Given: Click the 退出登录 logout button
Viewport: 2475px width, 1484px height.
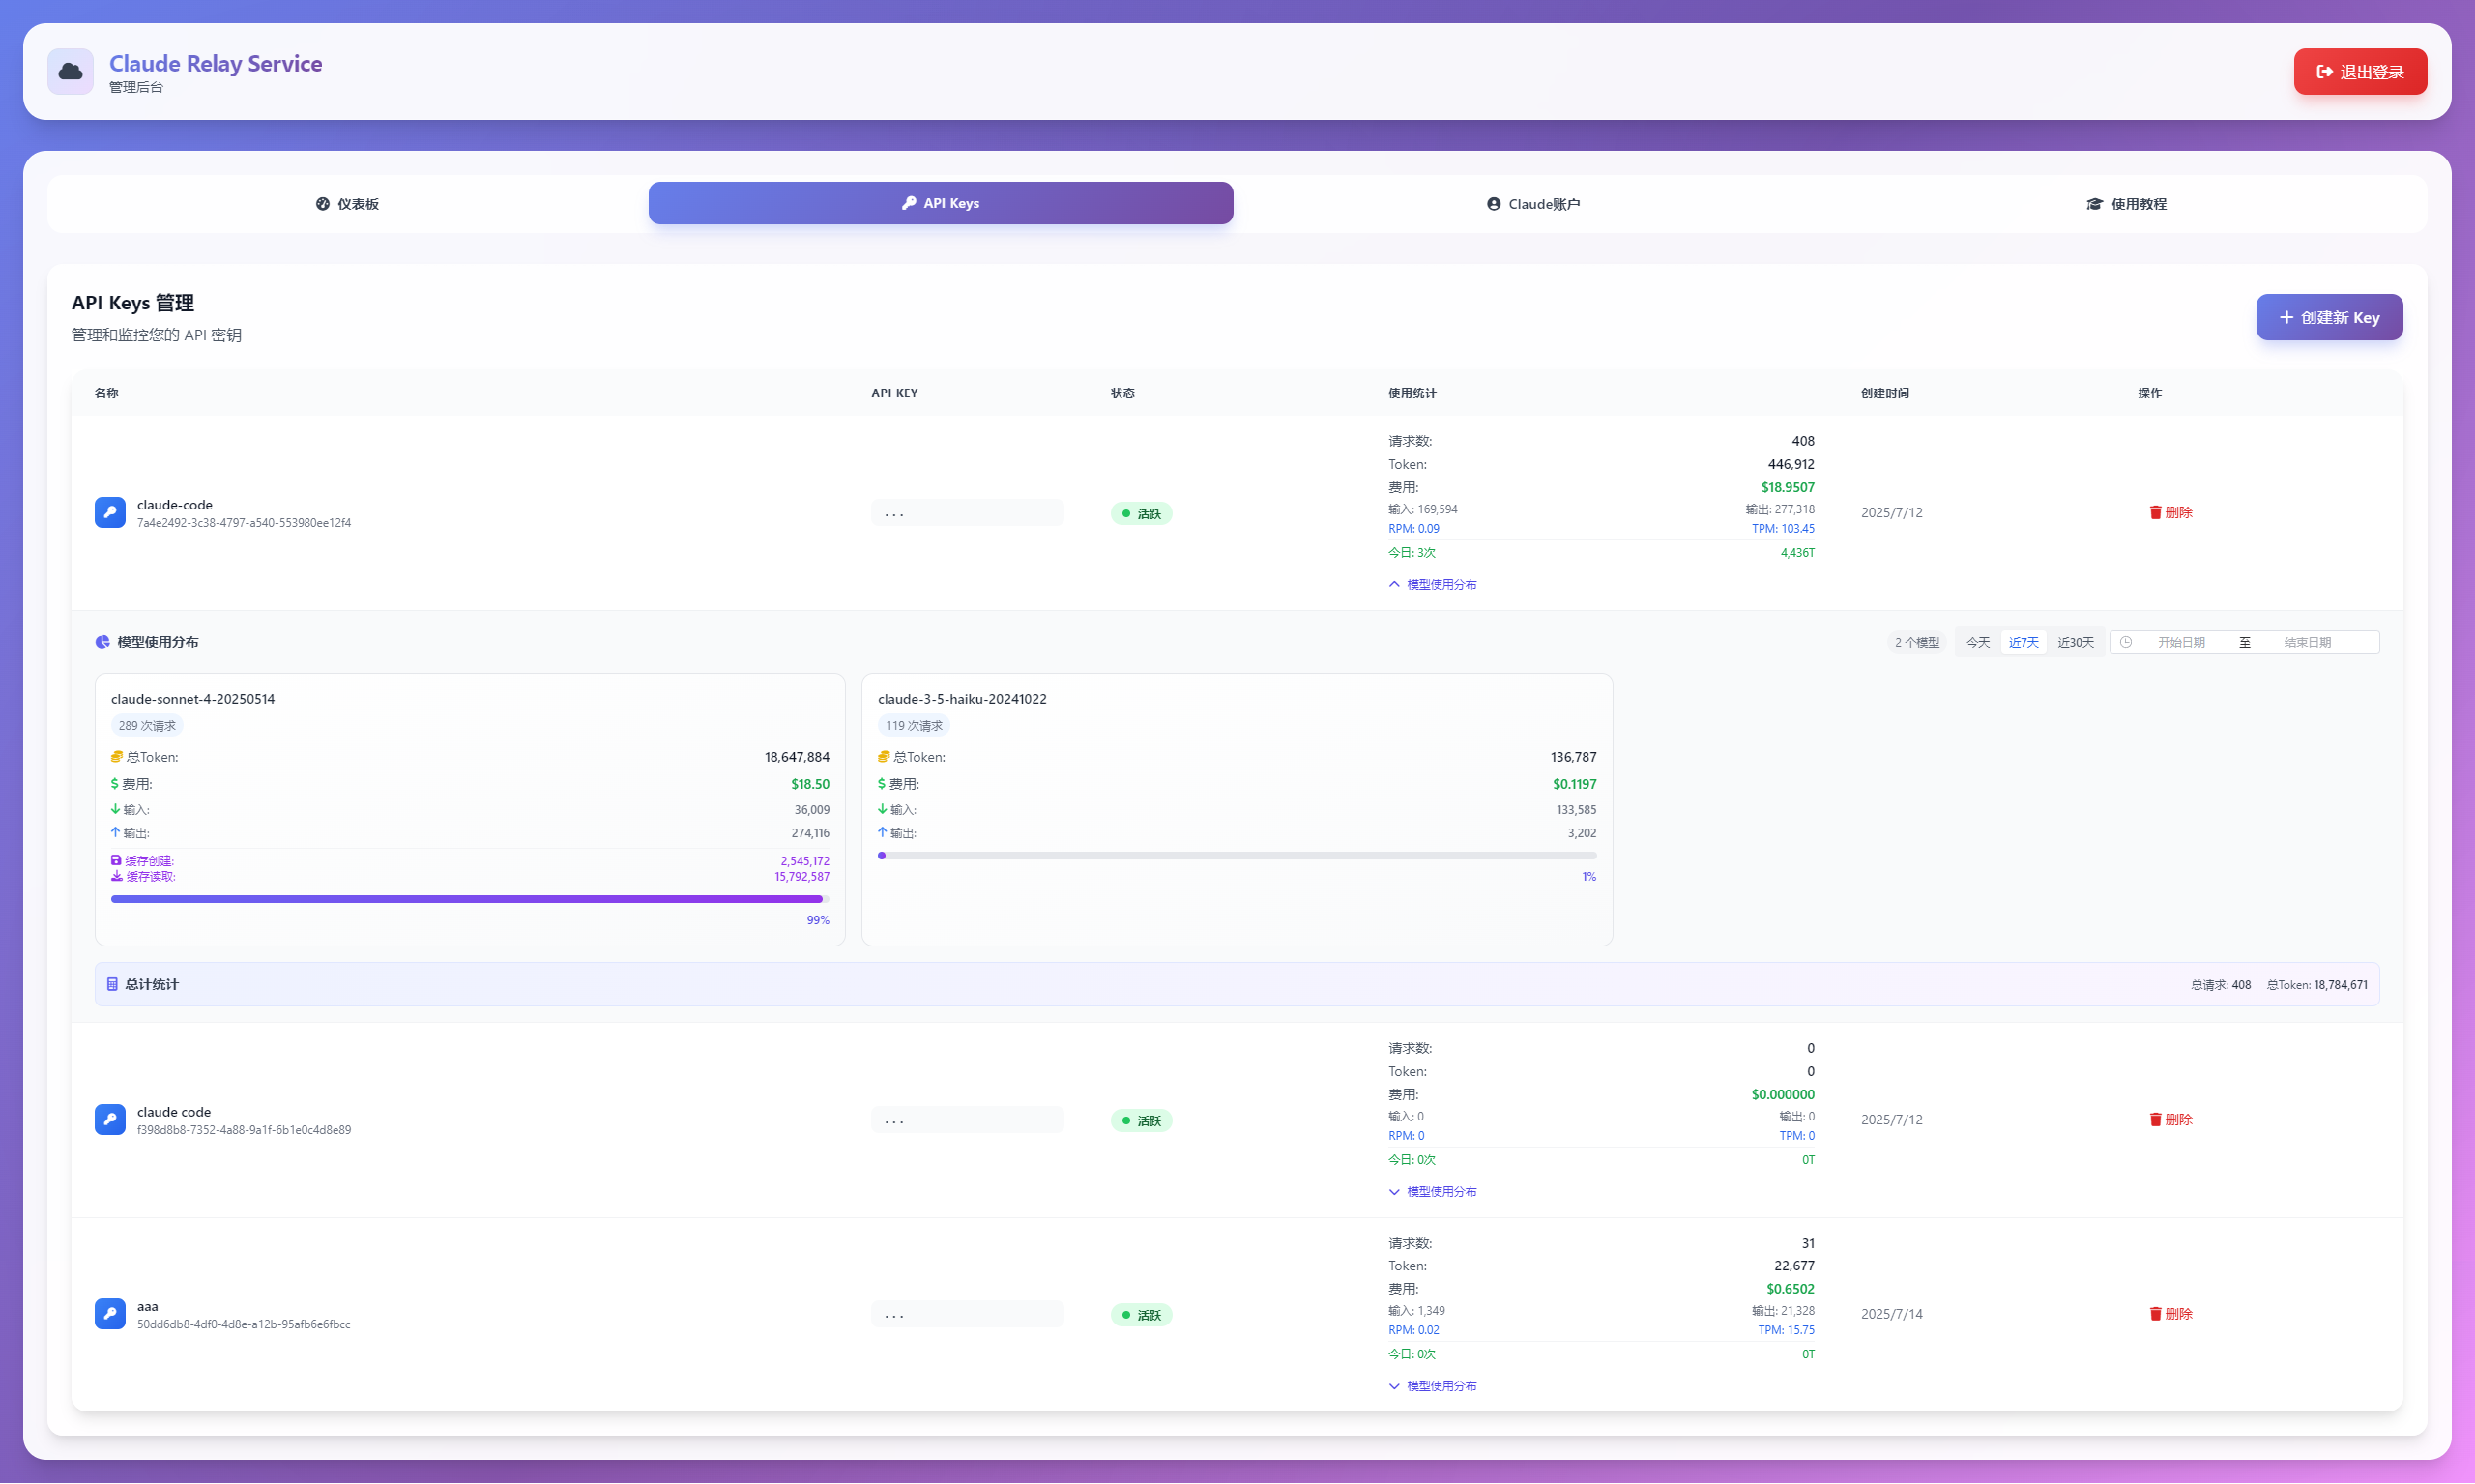Looking at the screenshot, I should click(x=2359, y=72).
